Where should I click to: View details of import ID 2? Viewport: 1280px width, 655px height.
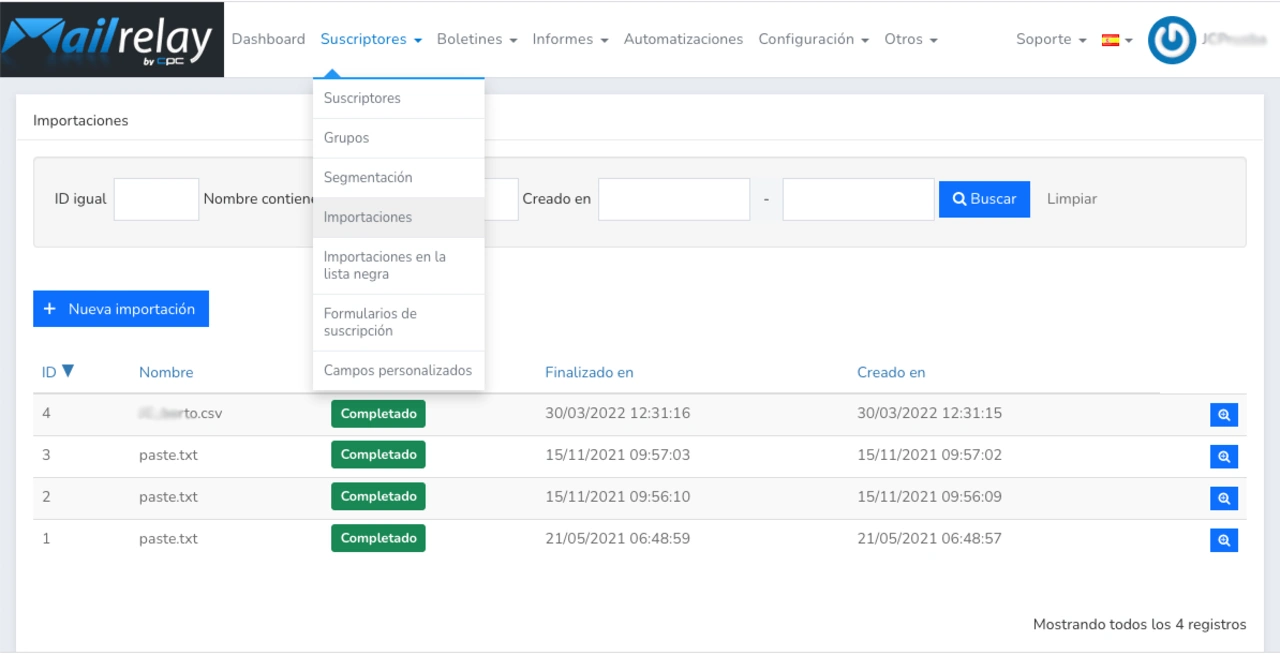click(x=1223, y=498)
